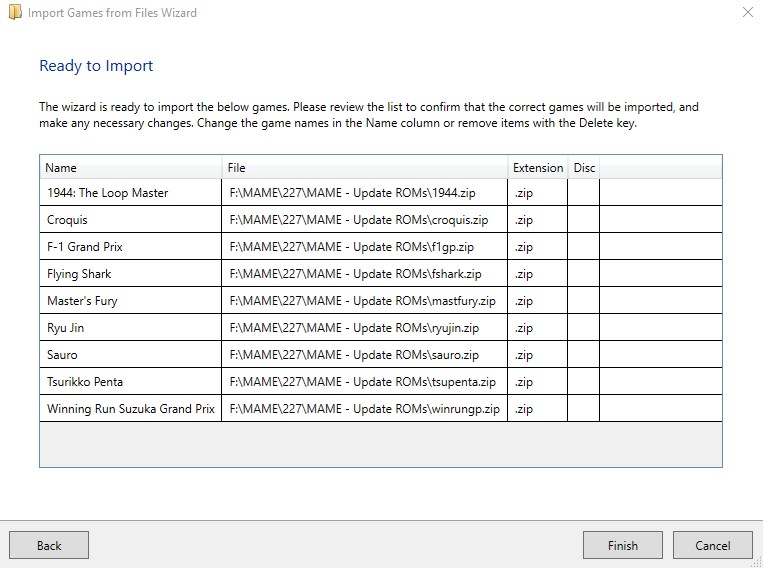Click the file path ending in ryujin.zip
The height and width of the screenshot is (568, 763).
pos(364,328)
